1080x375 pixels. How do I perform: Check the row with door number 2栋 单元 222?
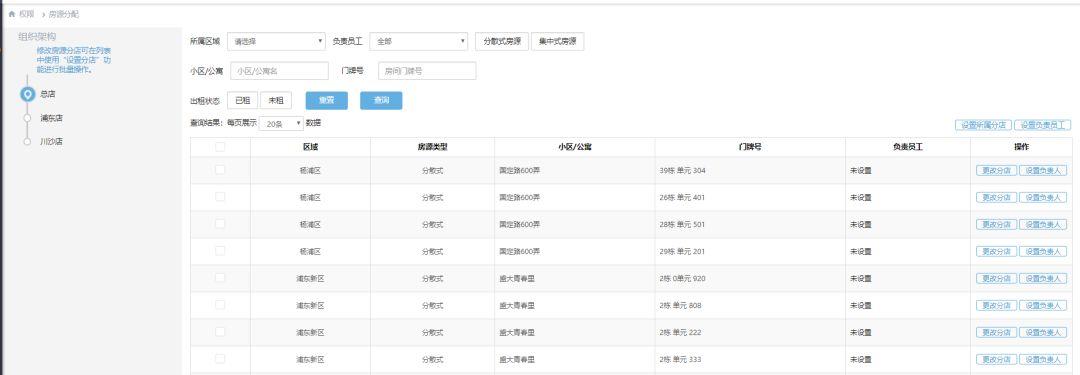[220, 332]
